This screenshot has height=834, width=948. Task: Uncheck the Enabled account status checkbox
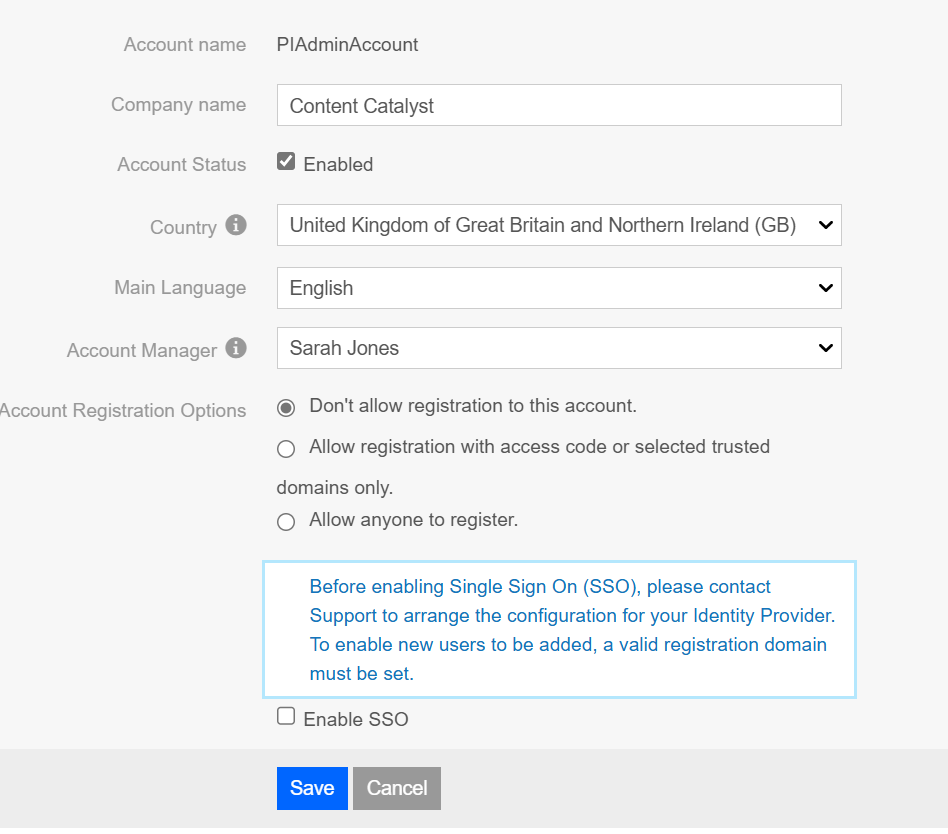click(x=286, y=162)
